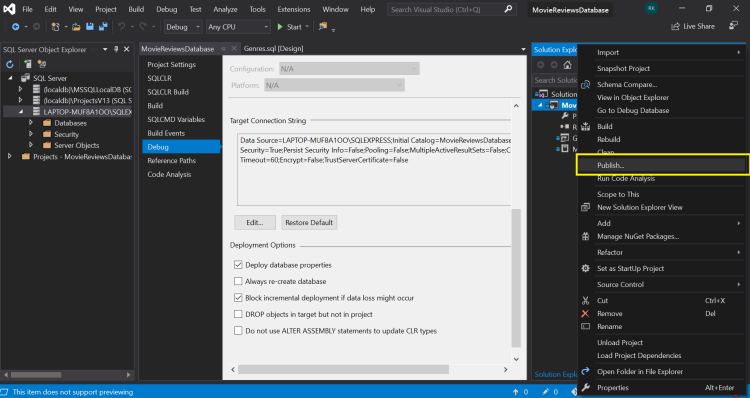This screenshot has height=398, width=750.
Task: Click the Edit... connection string button
Action: tap(255, 222)
